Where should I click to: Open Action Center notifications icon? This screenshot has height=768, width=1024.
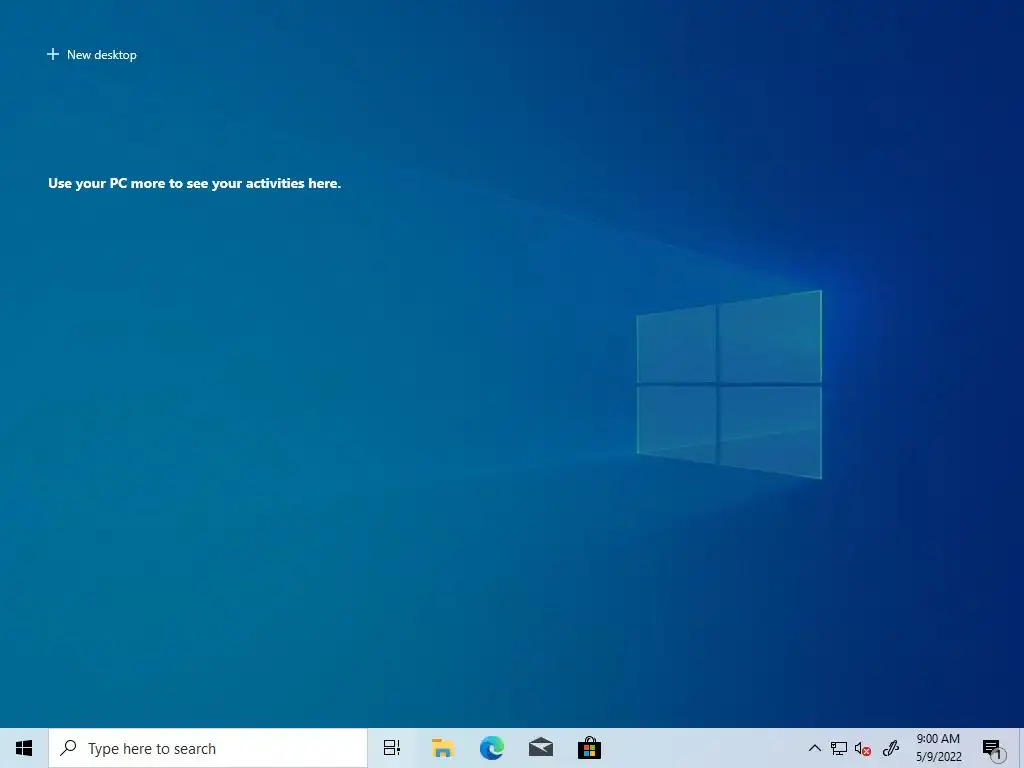pos(993,749)
